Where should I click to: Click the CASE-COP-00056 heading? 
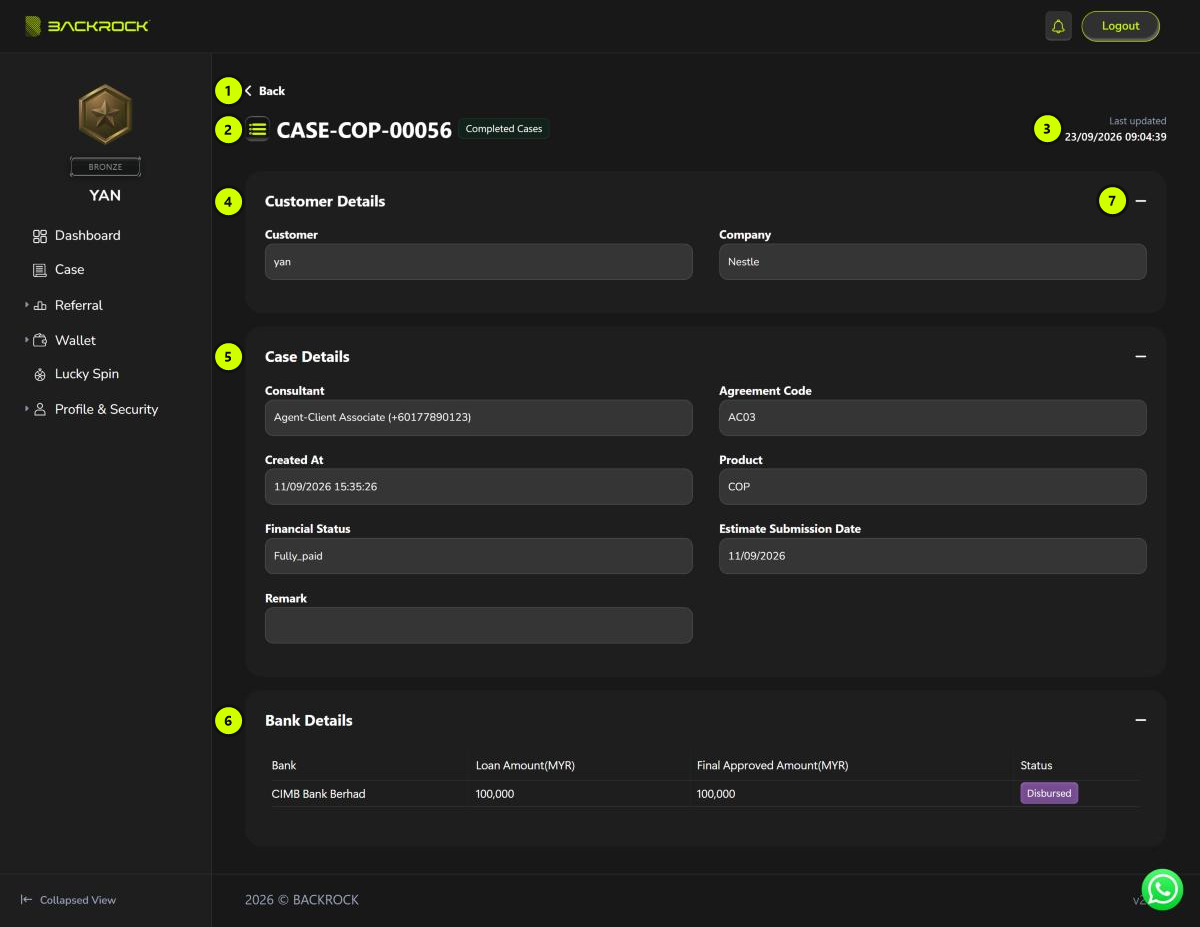coord(364,130)
